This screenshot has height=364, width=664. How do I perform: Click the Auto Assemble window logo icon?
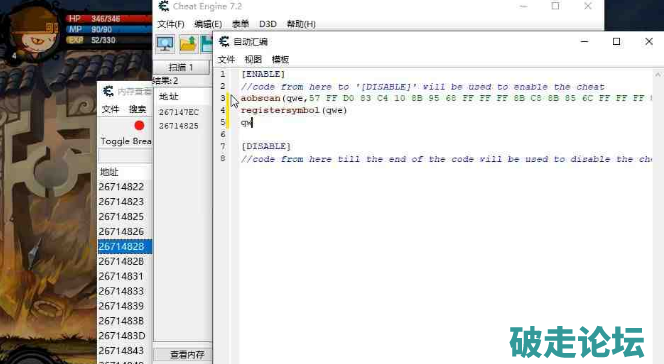point(224,41)
